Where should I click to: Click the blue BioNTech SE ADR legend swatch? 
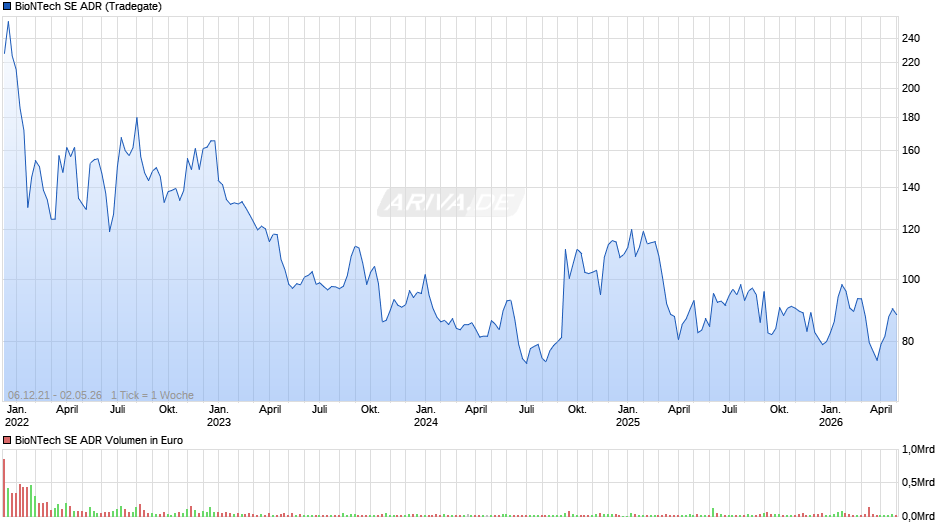point(7,7)
